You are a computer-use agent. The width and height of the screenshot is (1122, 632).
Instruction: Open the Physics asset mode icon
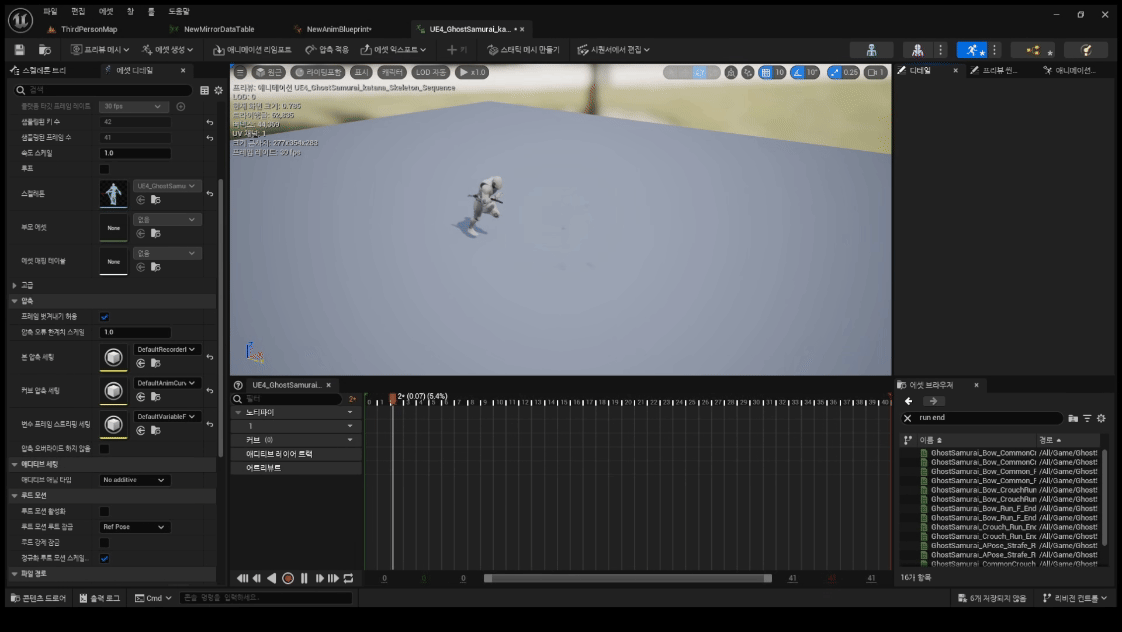click(1086, 49)
